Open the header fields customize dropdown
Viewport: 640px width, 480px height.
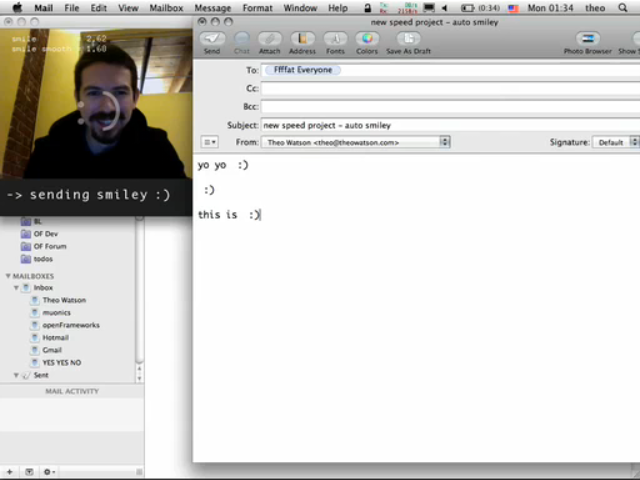[210, 142]
